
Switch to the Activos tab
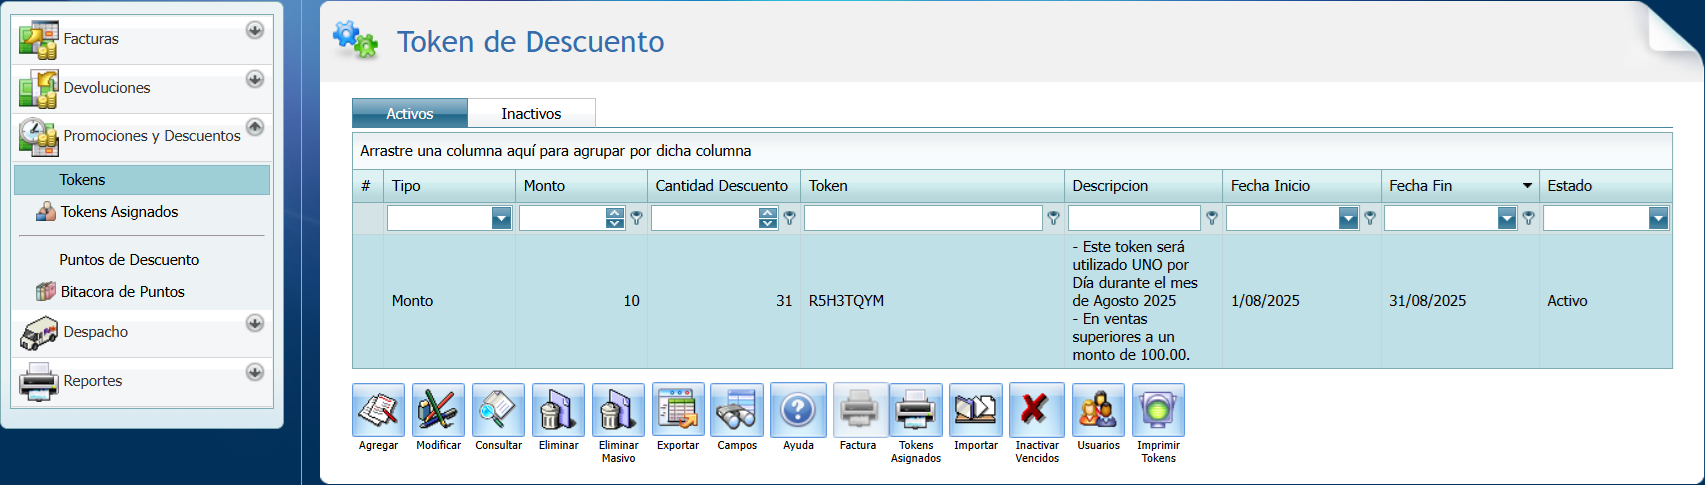click(x=410, y=113)
